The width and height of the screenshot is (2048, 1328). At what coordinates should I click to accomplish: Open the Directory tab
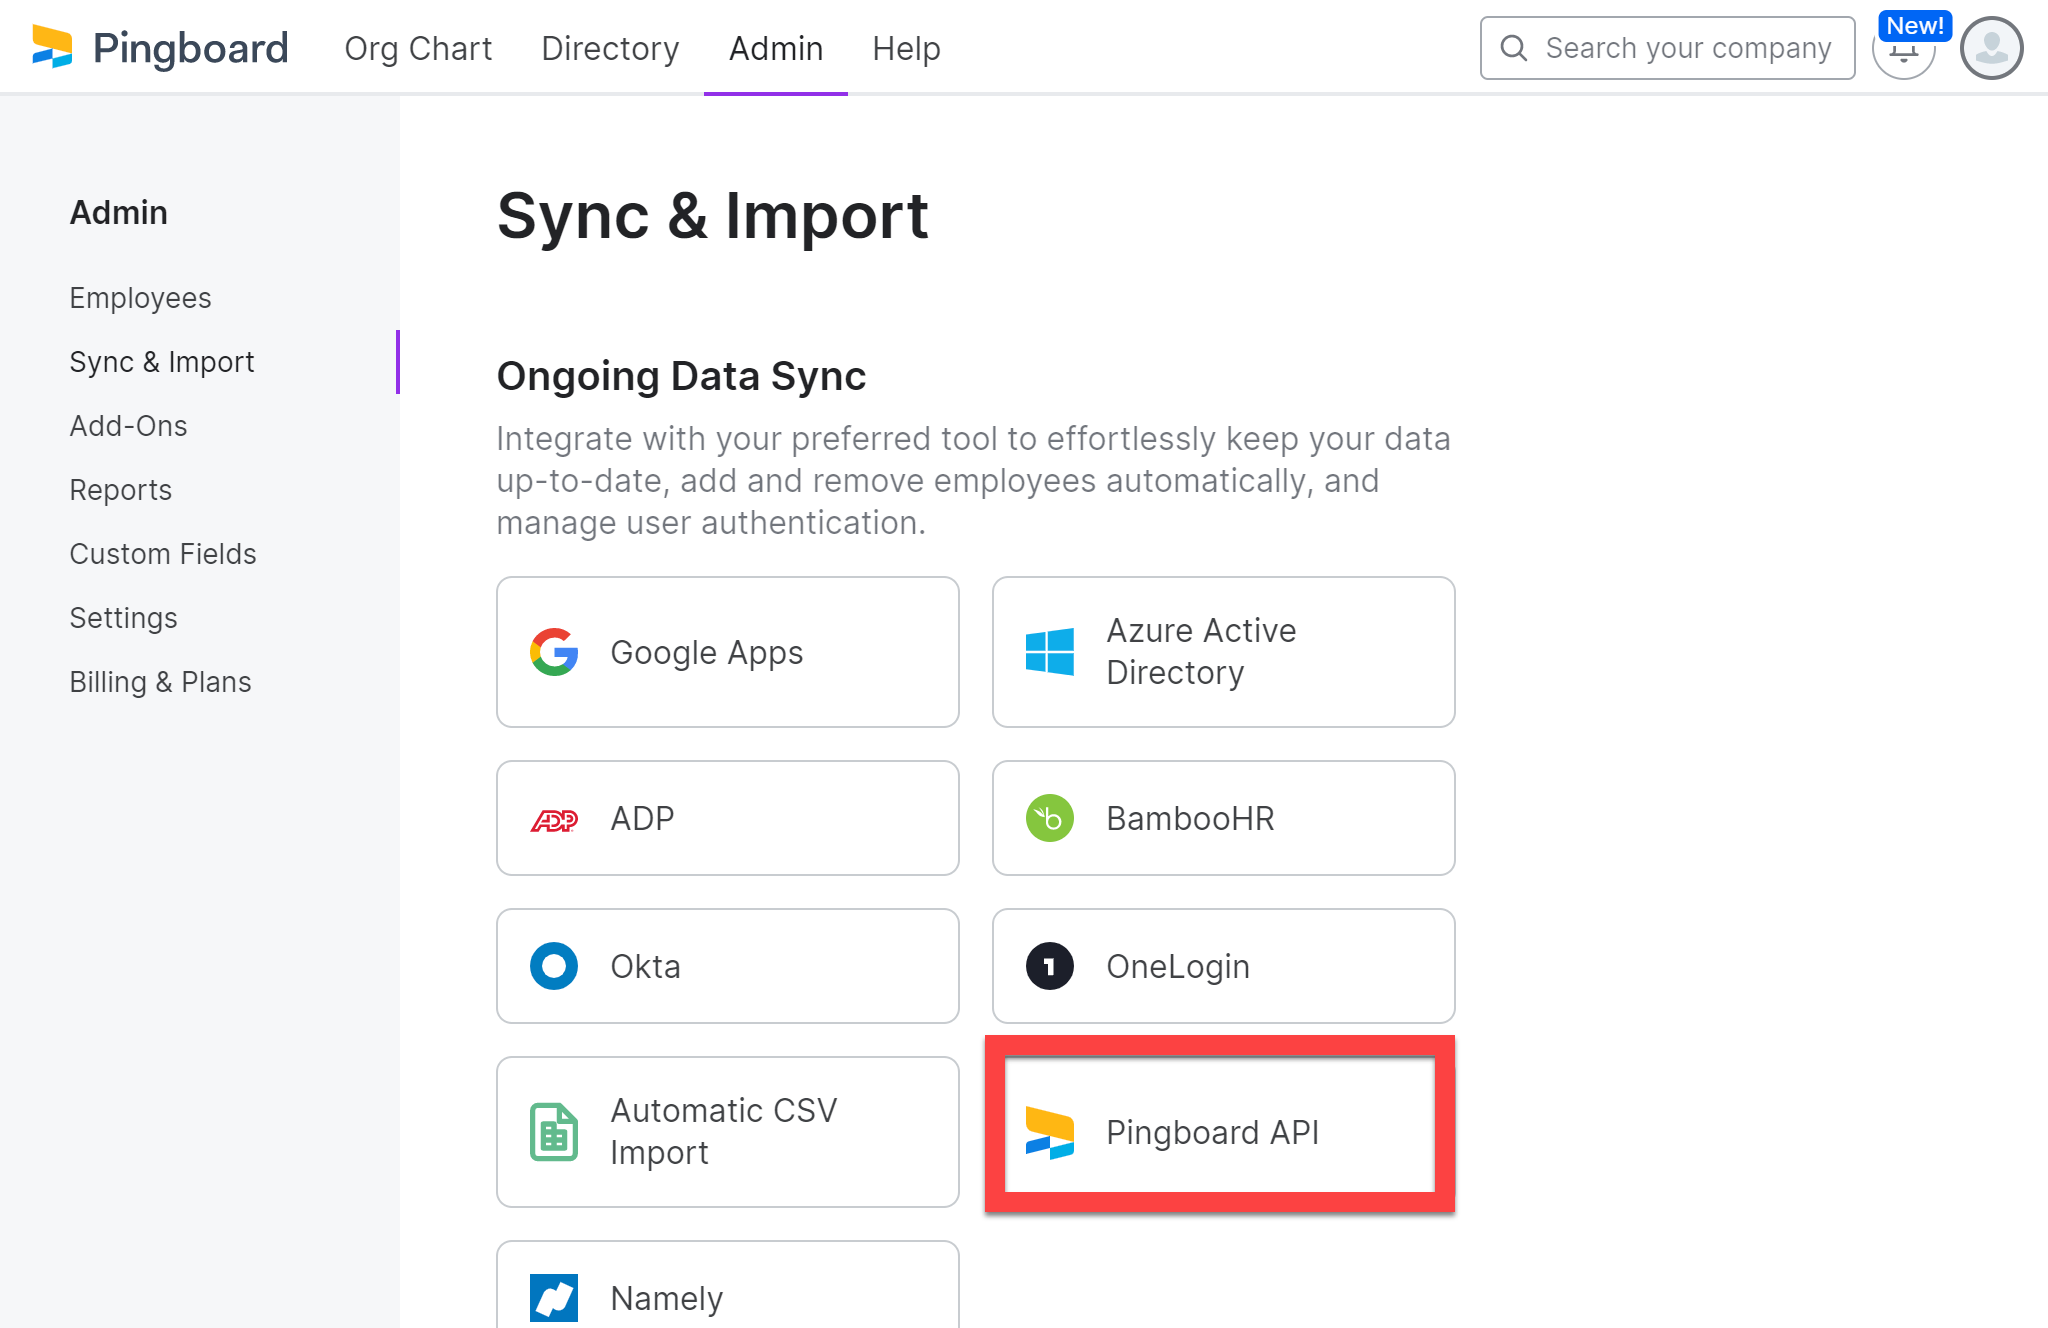point(610,48)
